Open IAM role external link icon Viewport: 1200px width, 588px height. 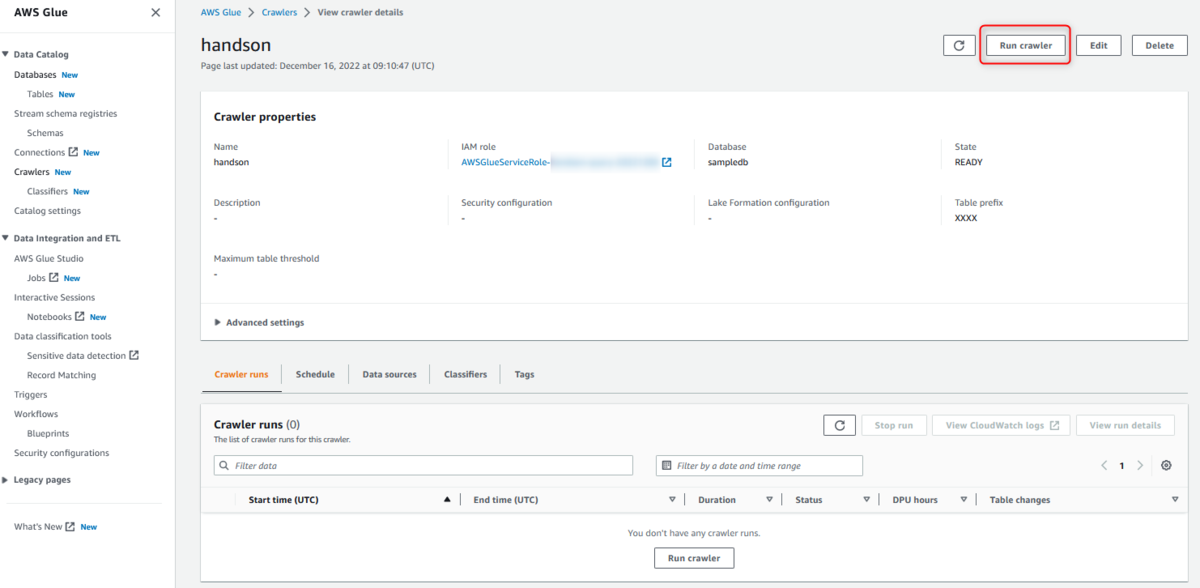667,162
